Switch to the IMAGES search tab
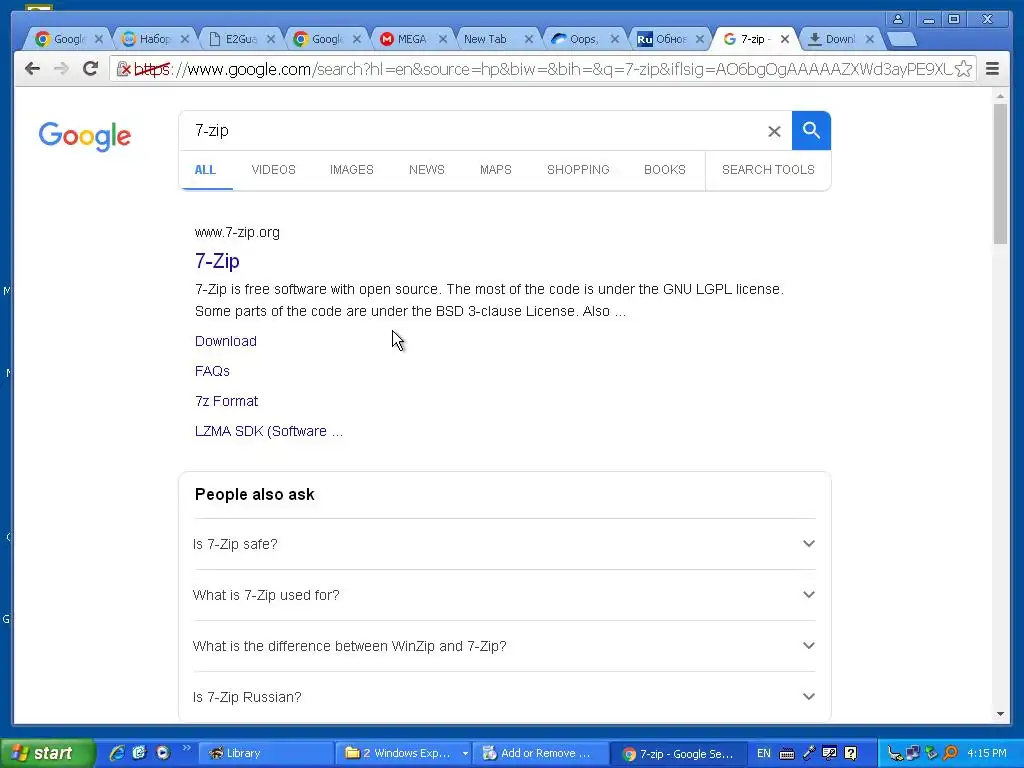 point(351,170)
